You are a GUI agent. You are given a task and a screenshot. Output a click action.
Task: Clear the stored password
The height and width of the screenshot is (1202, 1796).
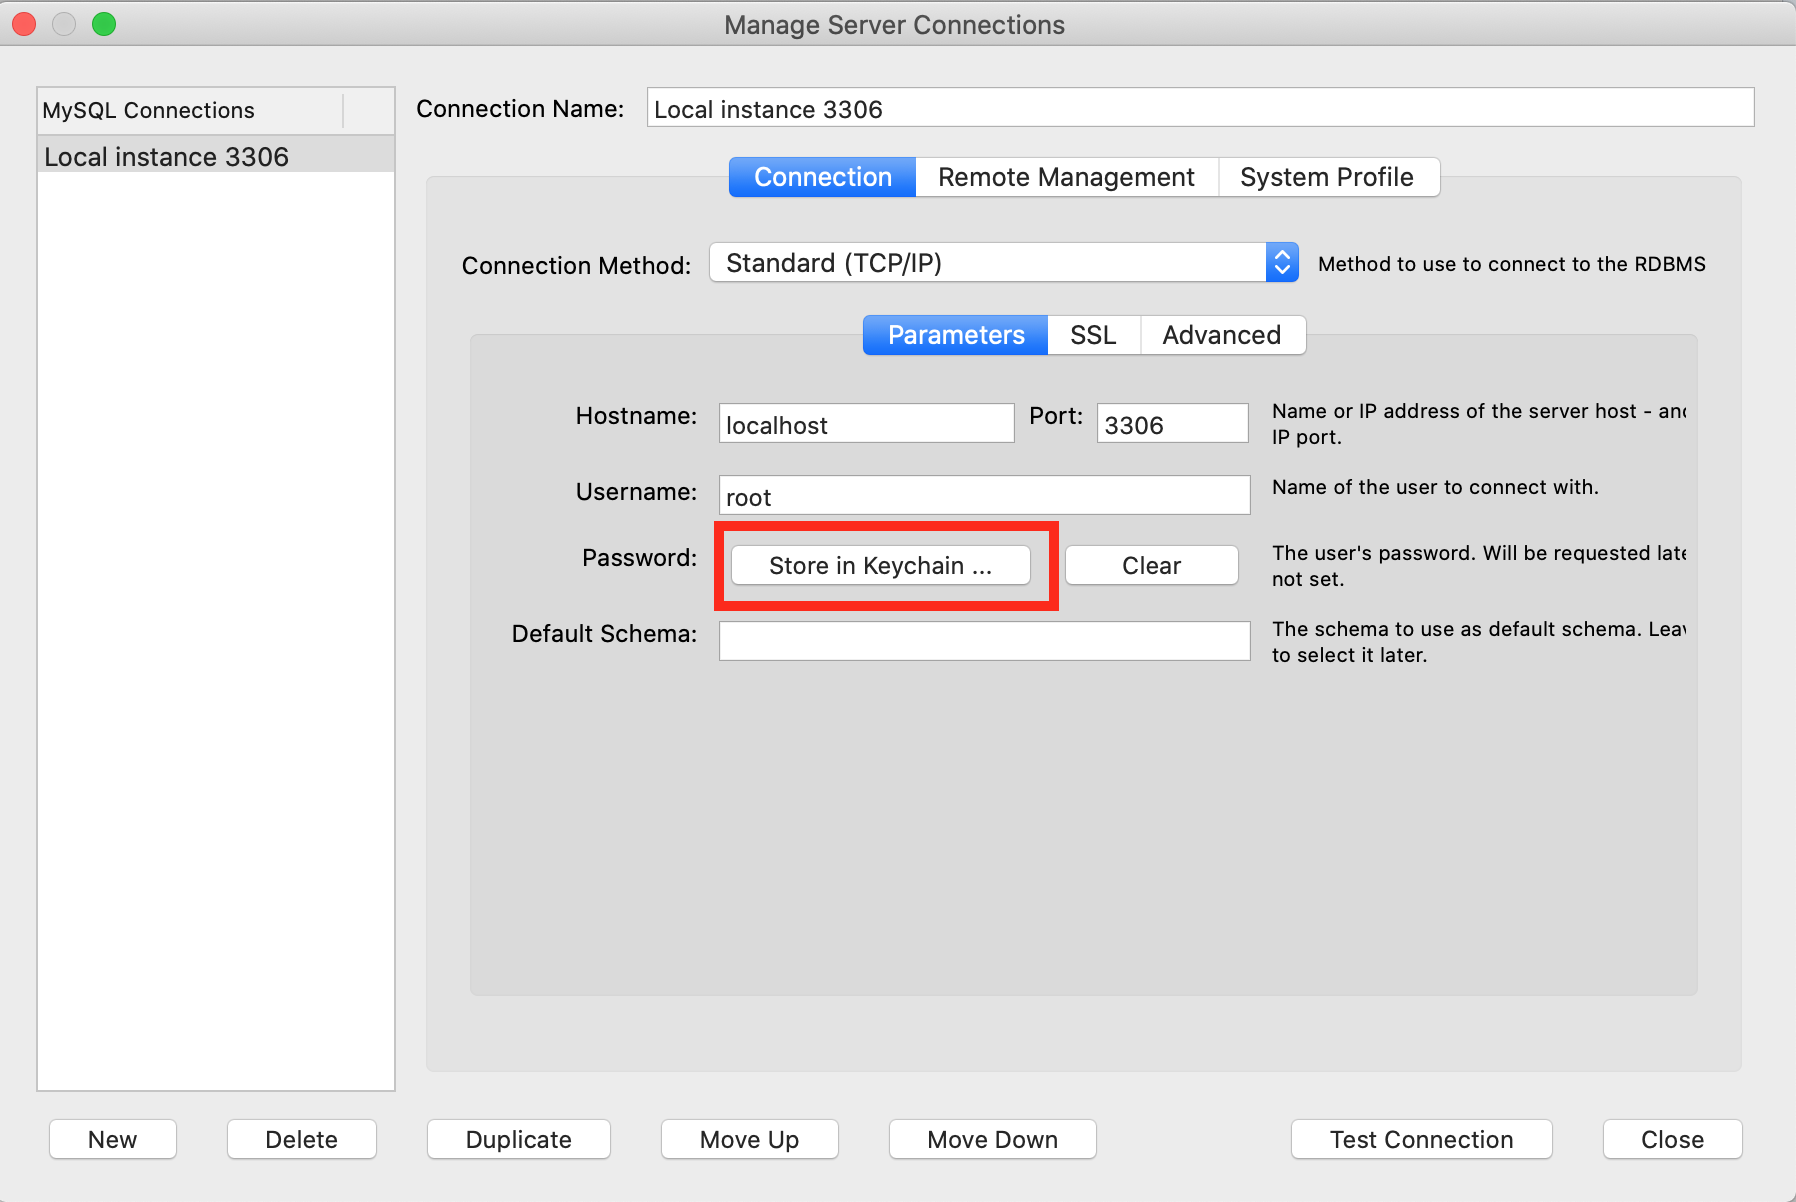point(1152,565)
